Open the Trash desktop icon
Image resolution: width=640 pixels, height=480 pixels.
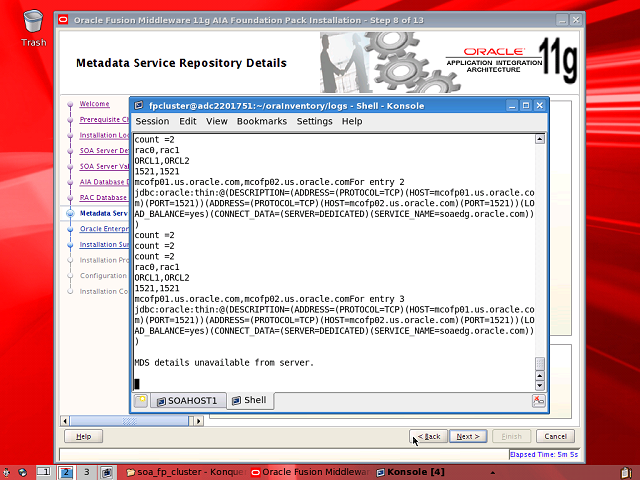click(33, 22)
